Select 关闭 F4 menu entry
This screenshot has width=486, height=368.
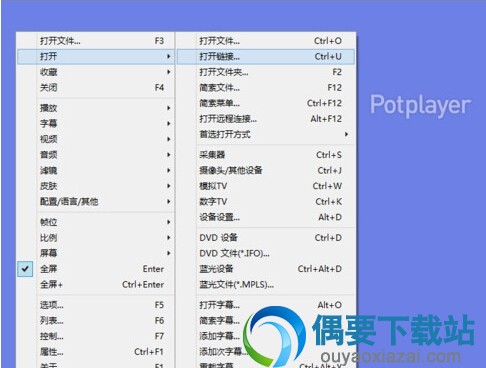(95, 88)
